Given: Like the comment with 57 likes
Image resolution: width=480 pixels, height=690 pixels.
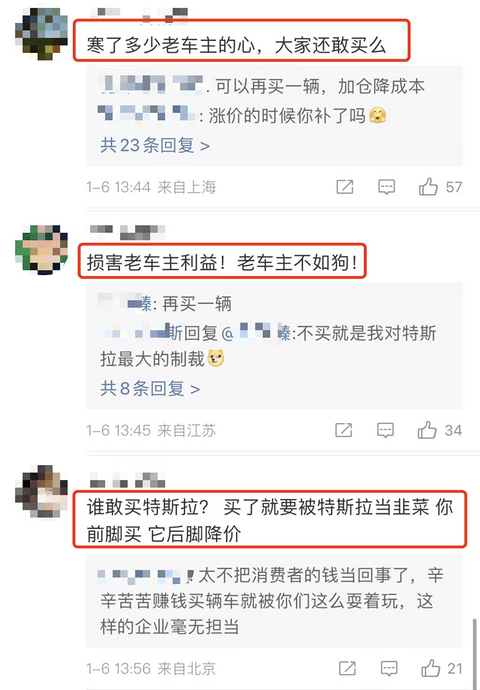Looking at the screenshot, I should [x=428, y=187].
